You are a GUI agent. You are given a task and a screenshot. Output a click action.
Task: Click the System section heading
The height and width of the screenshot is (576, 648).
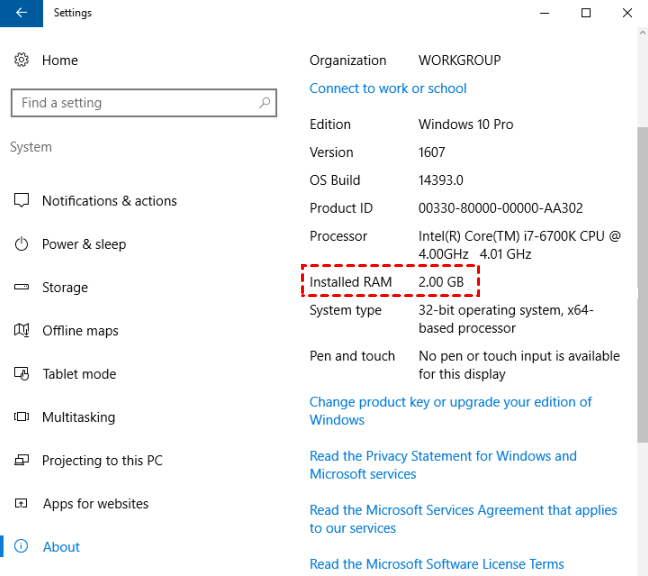coord(31,147)
